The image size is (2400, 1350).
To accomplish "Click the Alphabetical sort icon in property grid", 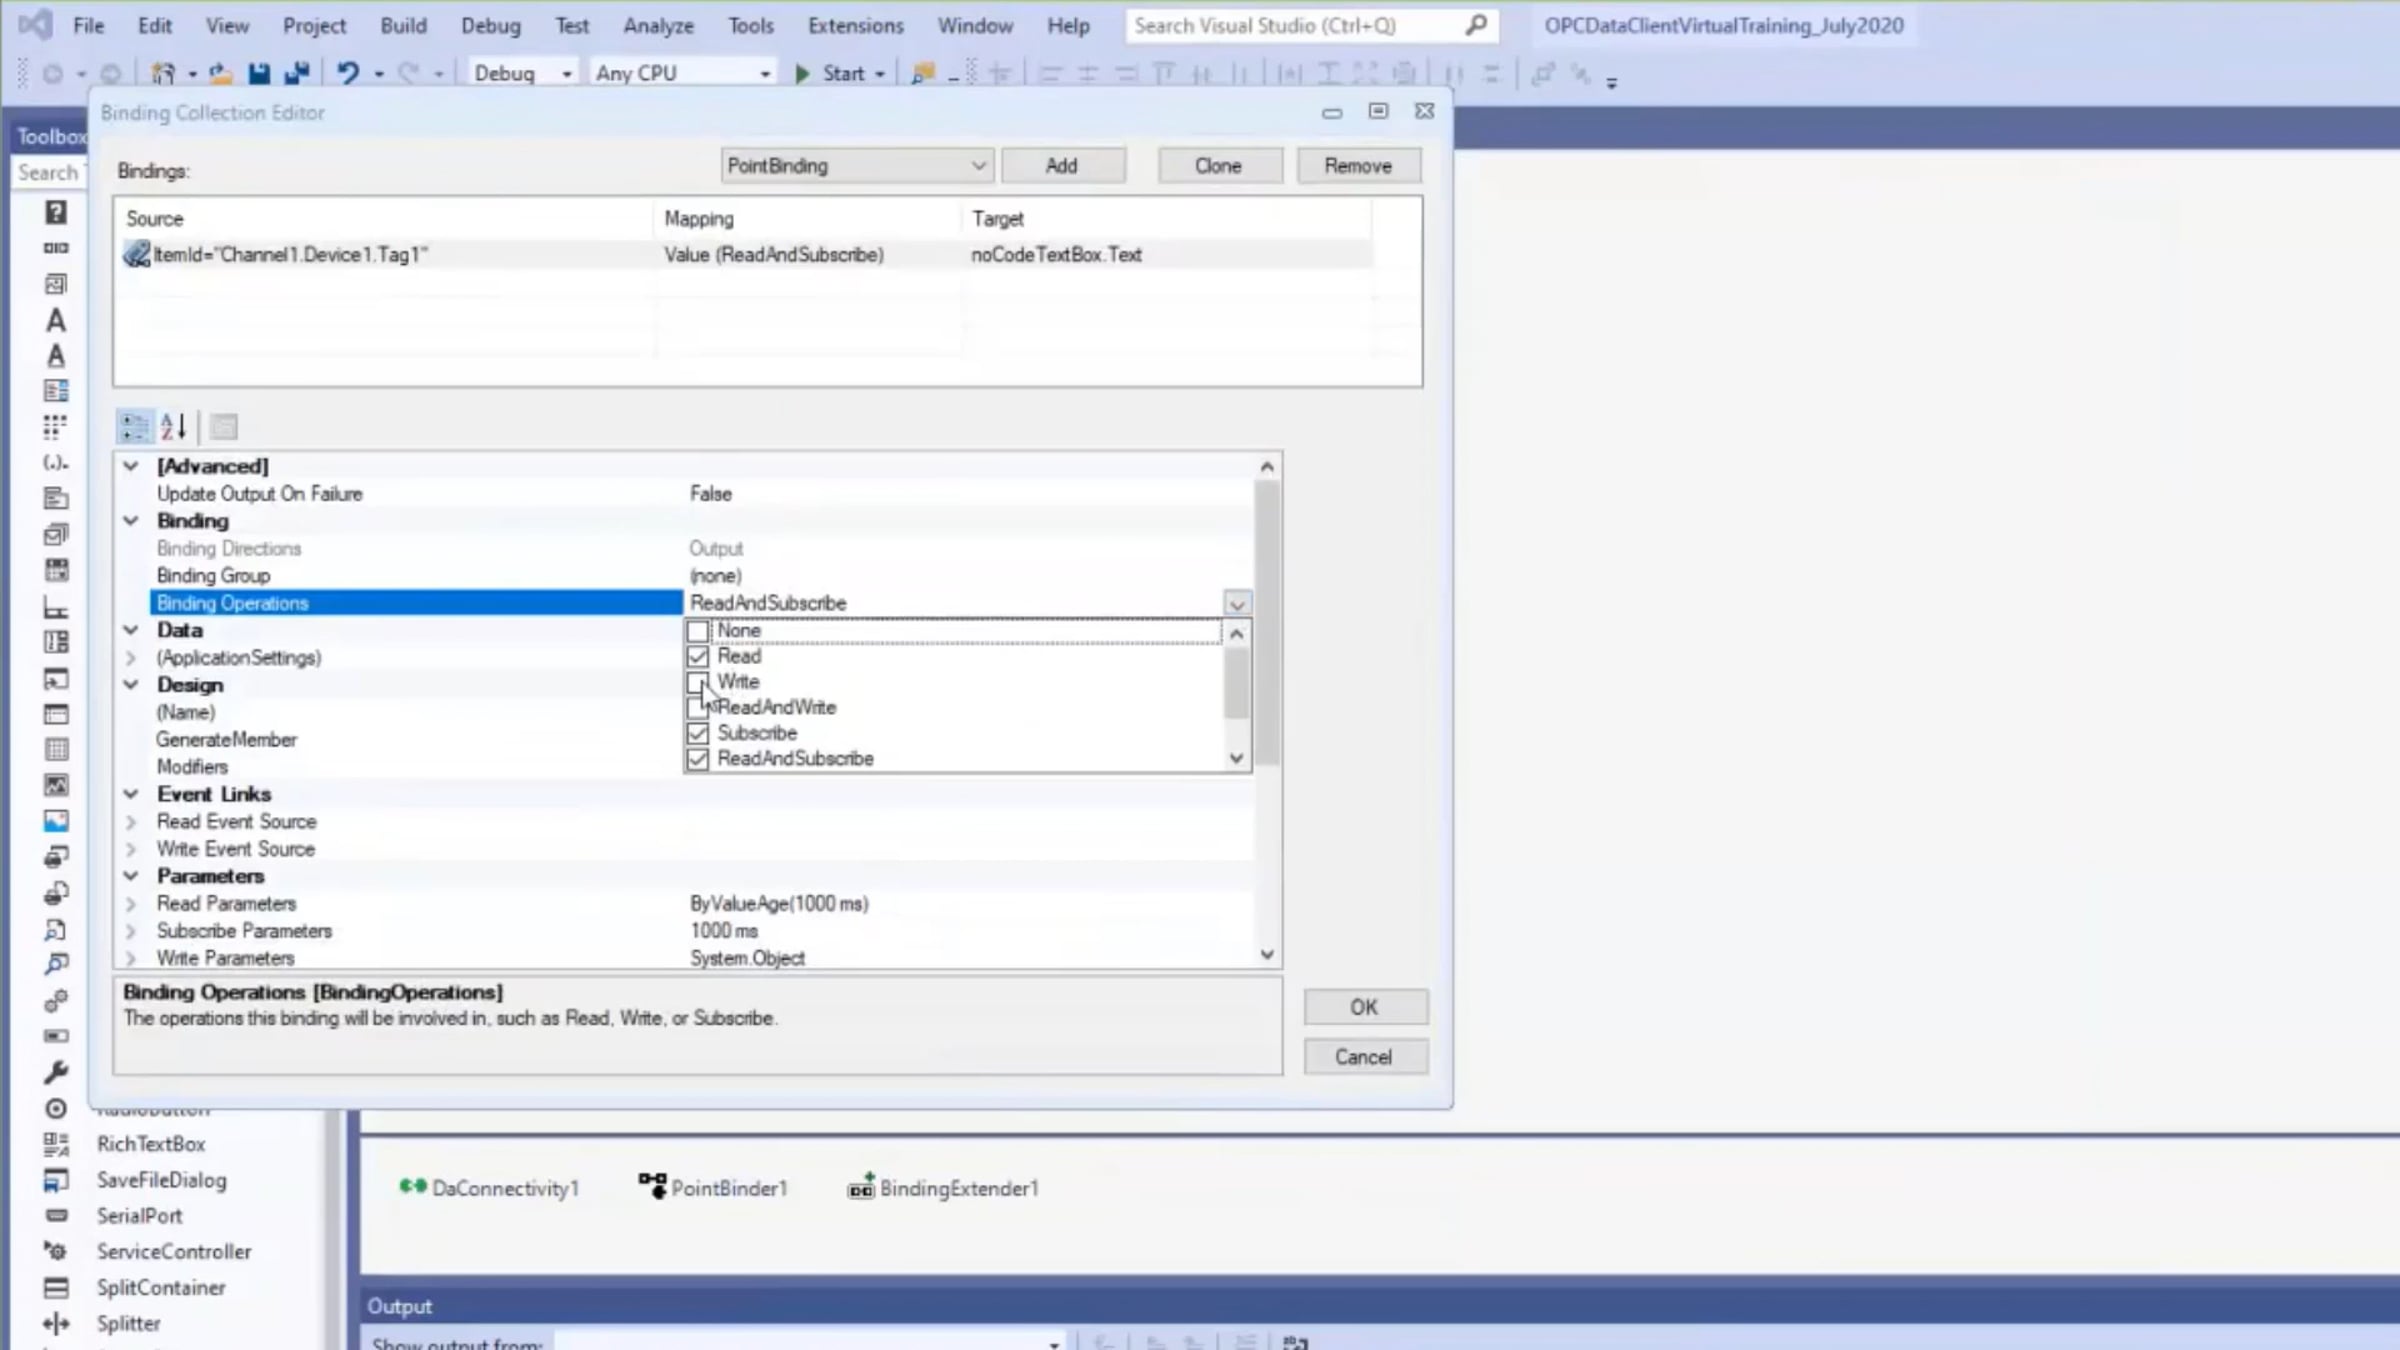I will tap(174, 427).
